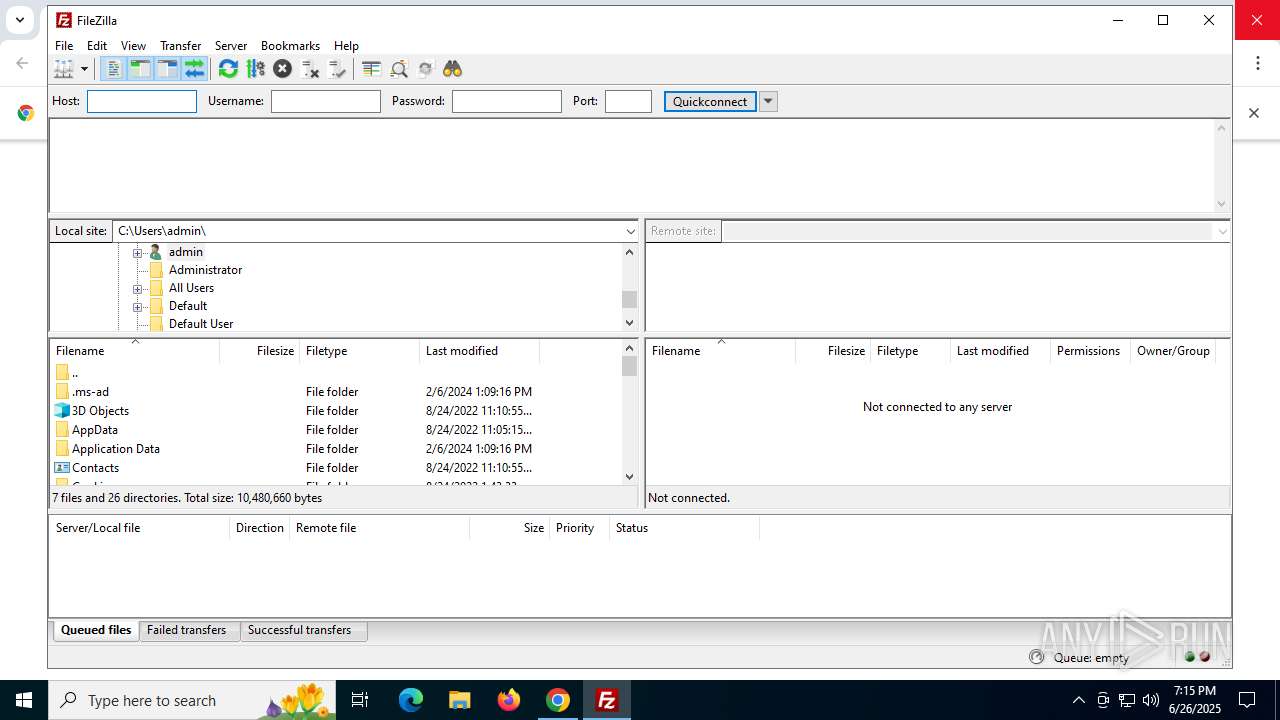Open the Site Manager icon
This screenshot has height=720, width=1280.
coord(64,69)
